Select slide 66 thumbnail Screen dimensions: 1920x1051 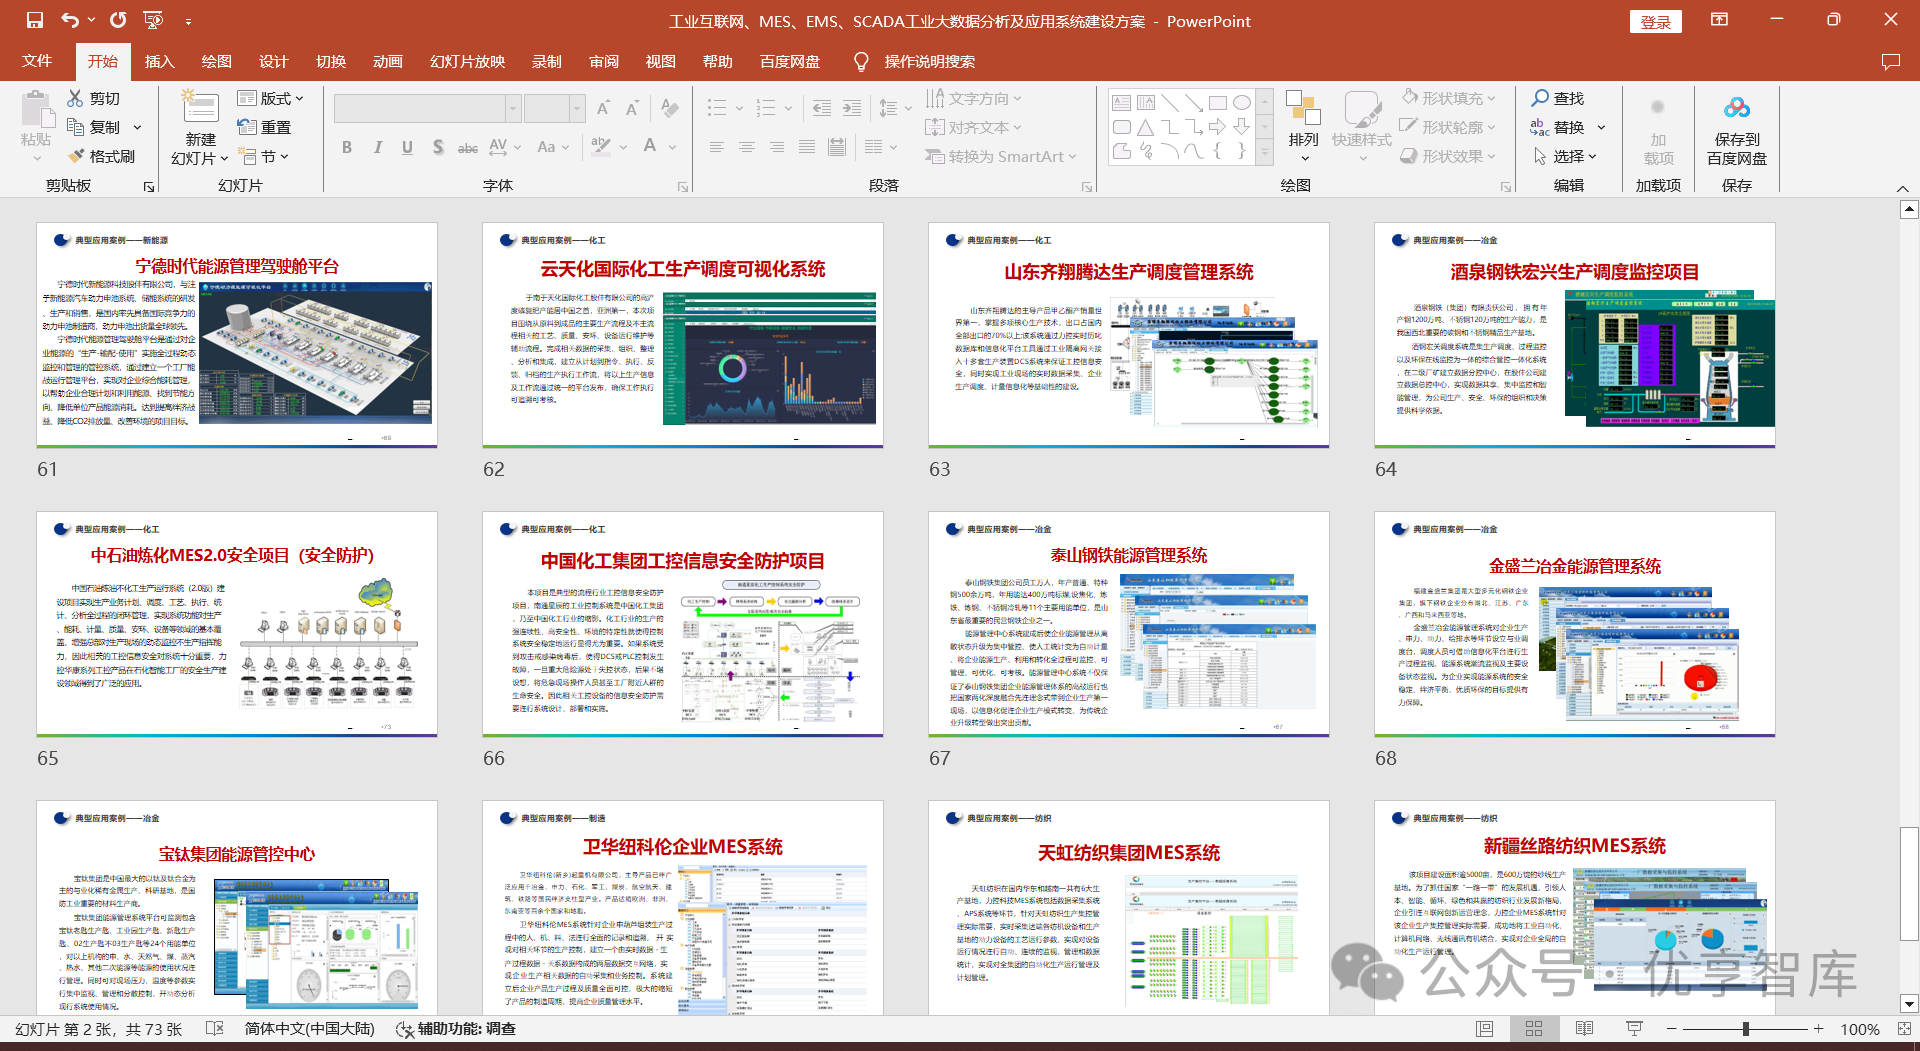click(683, 624)
